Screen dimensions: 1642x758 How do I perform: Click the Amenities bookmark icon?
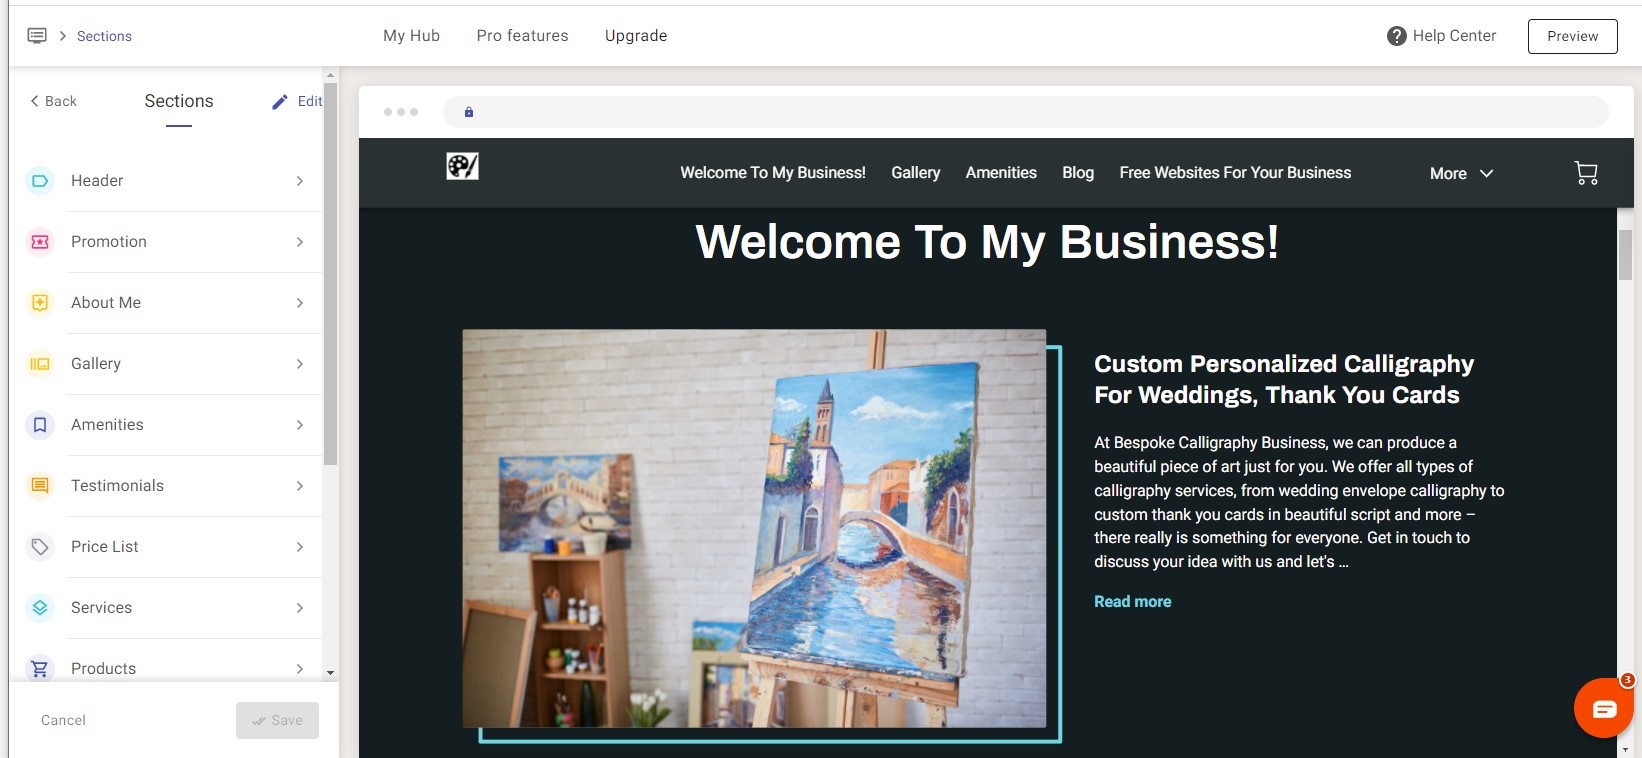(40, 425)
